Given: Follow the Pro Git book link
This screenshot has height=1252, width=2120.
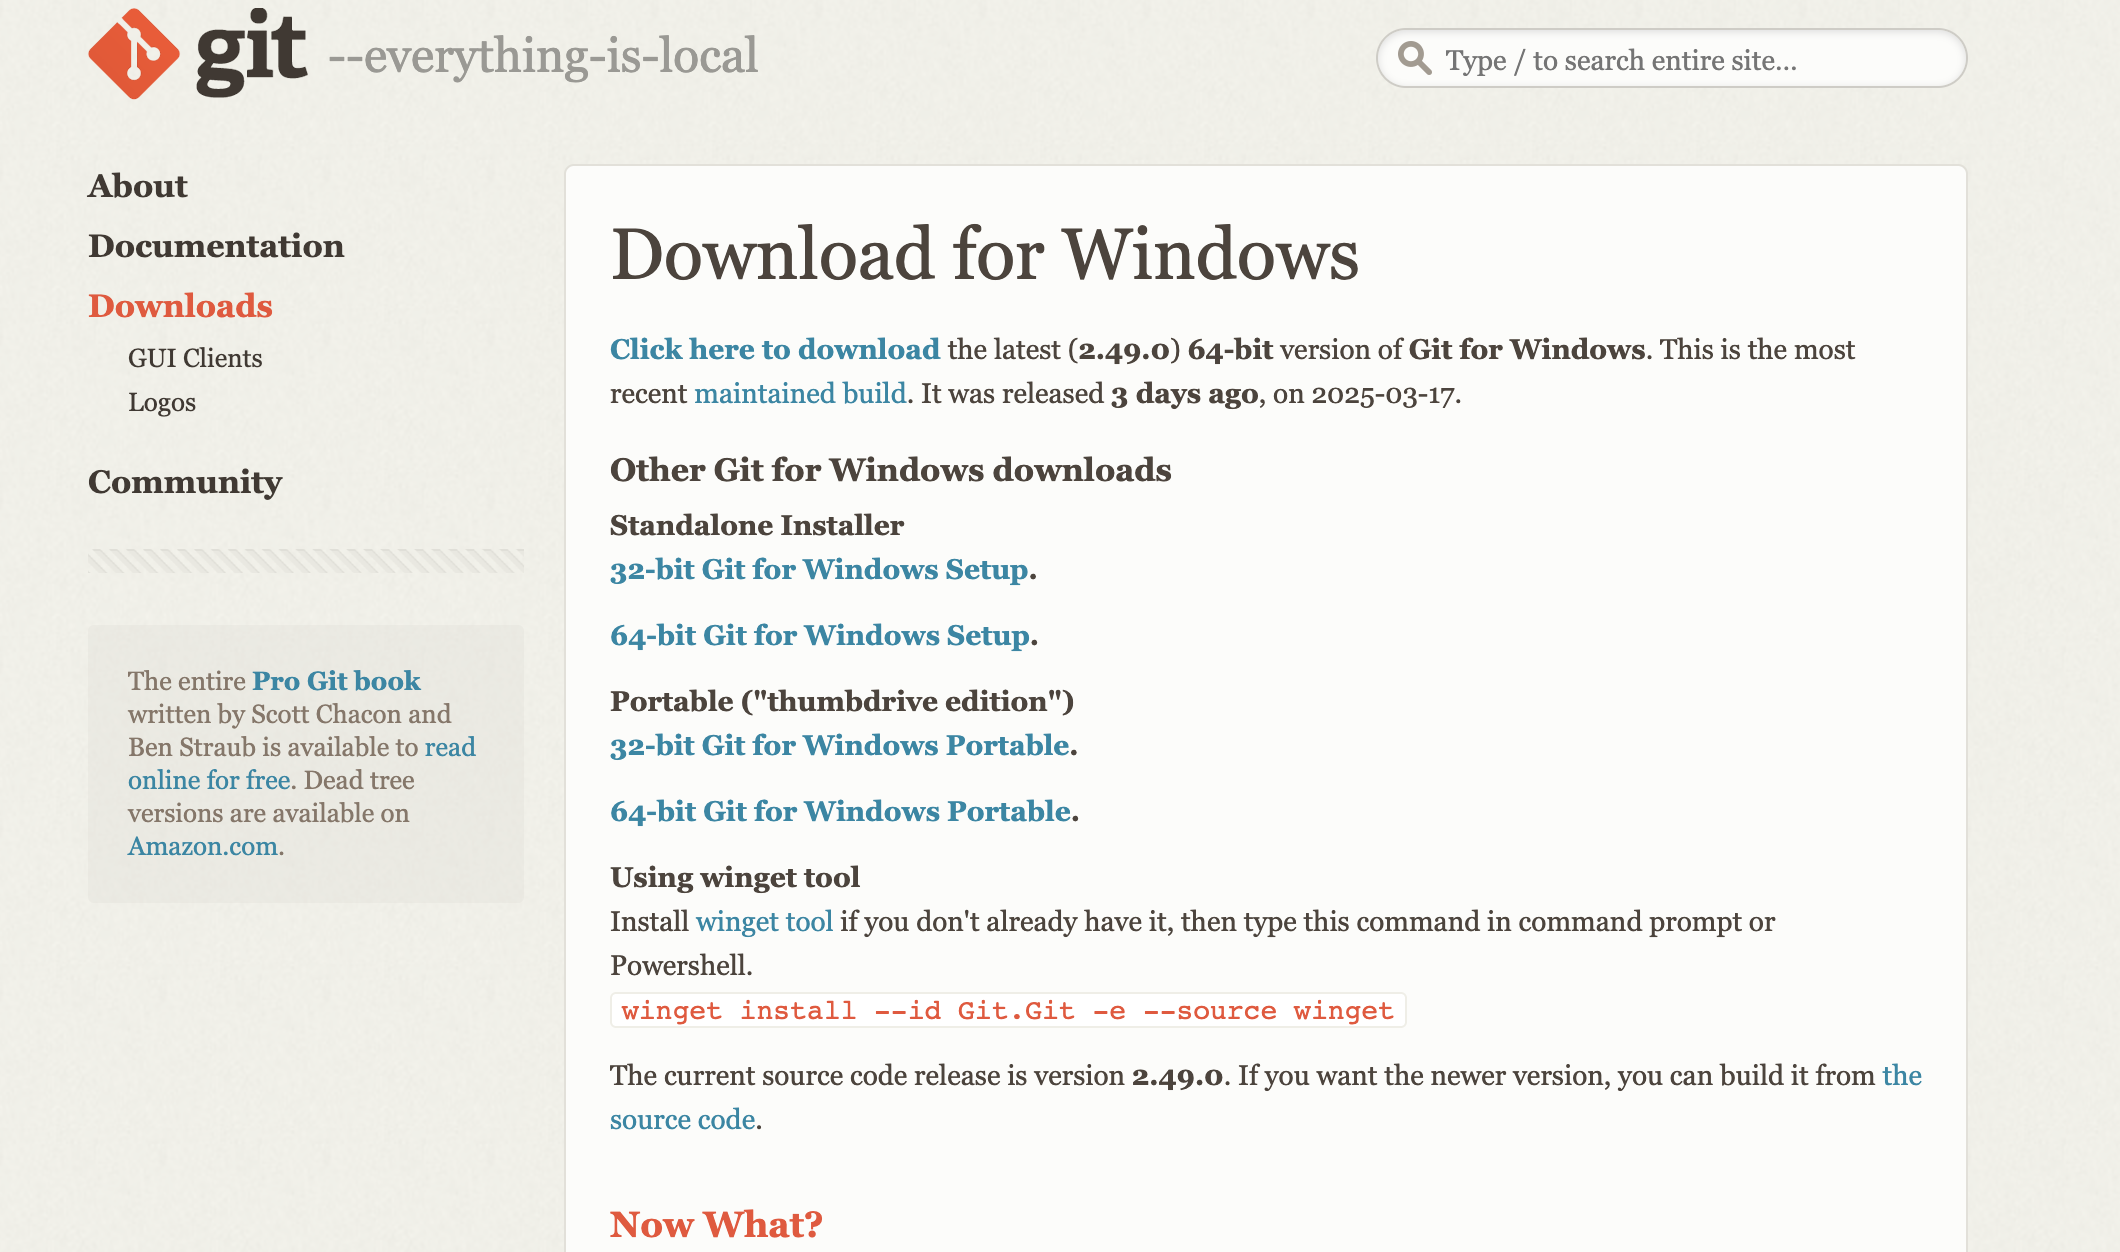Looking at the screenshot, I should 336,681.
